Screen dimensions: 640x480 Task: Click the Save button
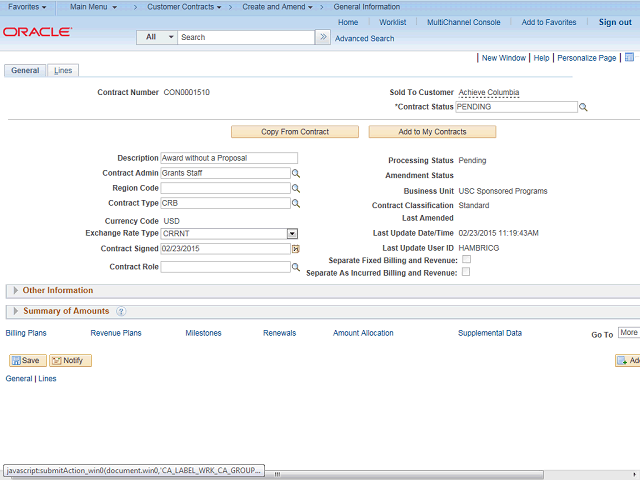tap(28, 360)
